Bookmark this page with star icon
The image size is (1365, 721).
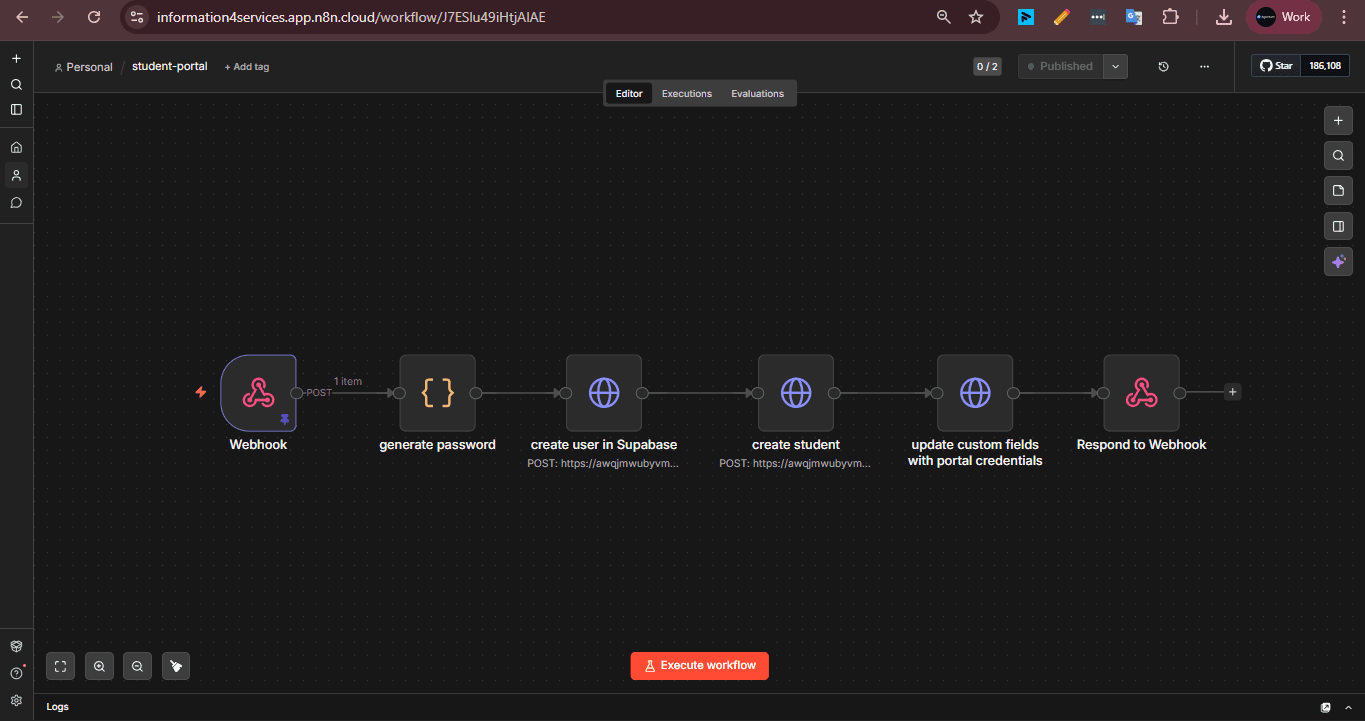click(x=976, y=17)
